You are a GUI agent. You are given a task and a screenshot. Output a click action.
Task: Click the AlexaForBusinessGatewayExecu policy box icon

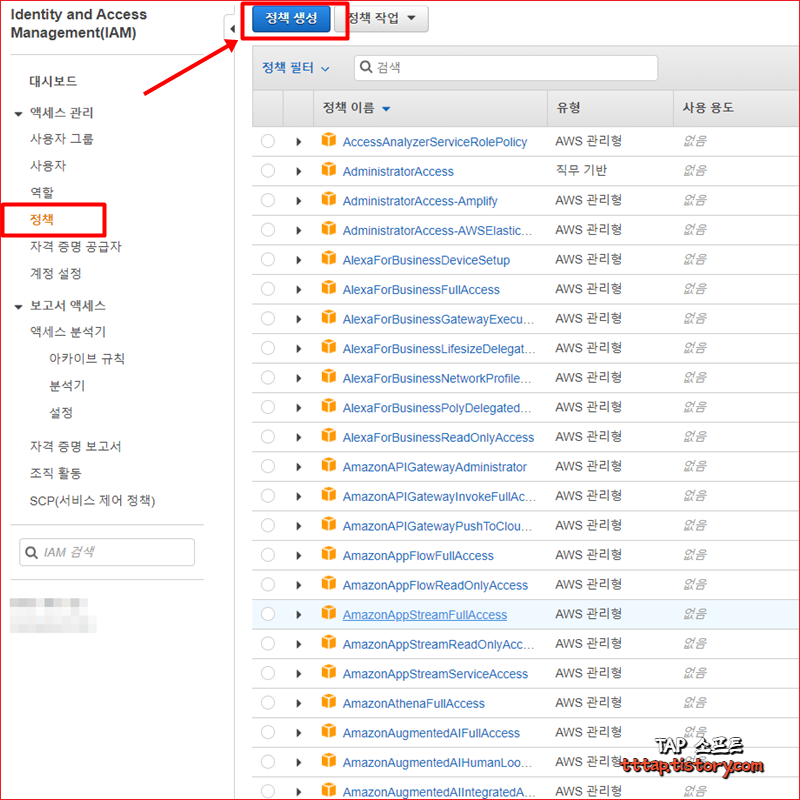pyautogui.click(x=329, y=317)
